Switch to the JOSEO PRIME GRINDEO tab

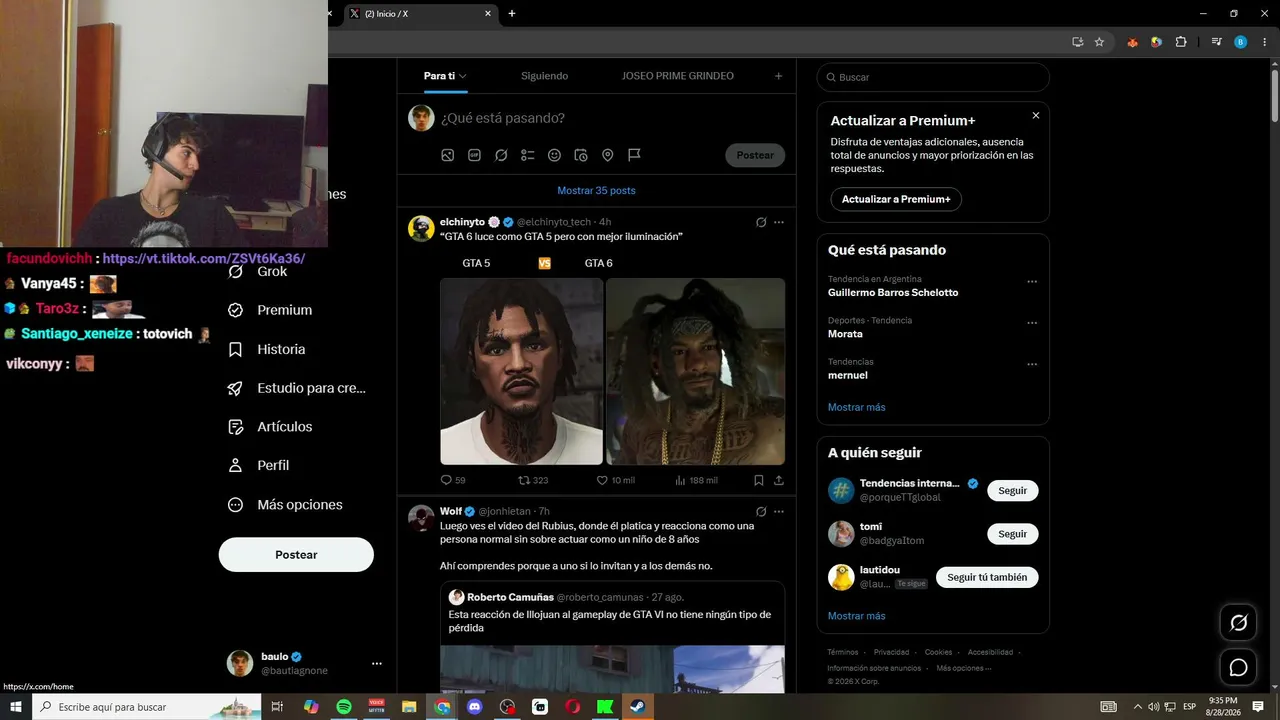pyautogui.click(x=677, y=76)
